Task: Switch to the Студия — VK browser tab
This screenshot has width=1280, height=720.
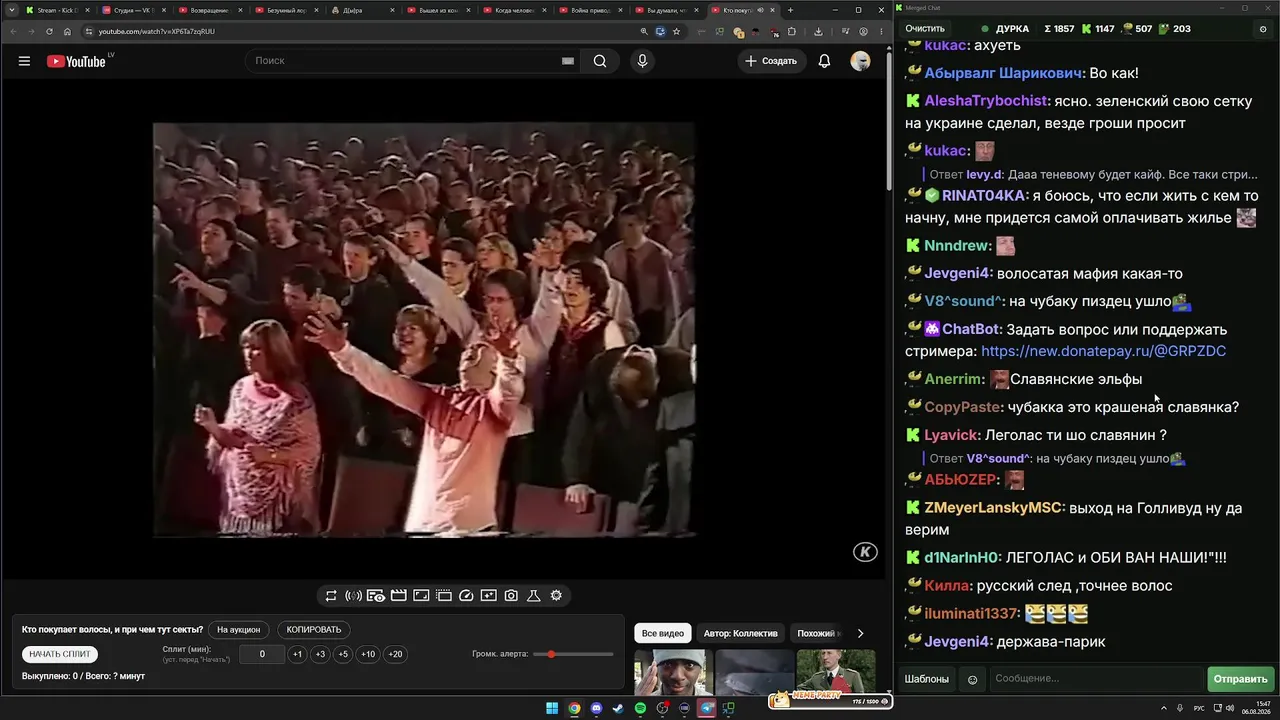Action: coord(134,10)
